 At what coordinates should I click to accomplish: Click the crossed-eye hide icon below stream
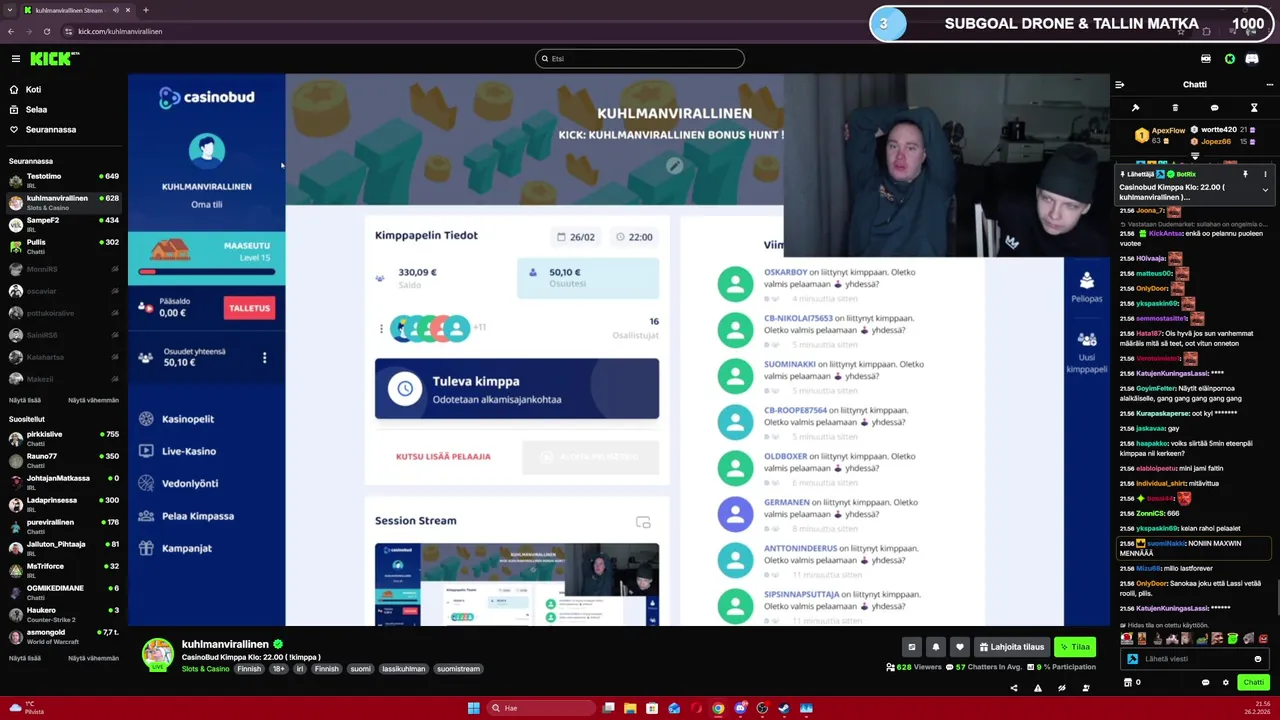(1062, 688)
